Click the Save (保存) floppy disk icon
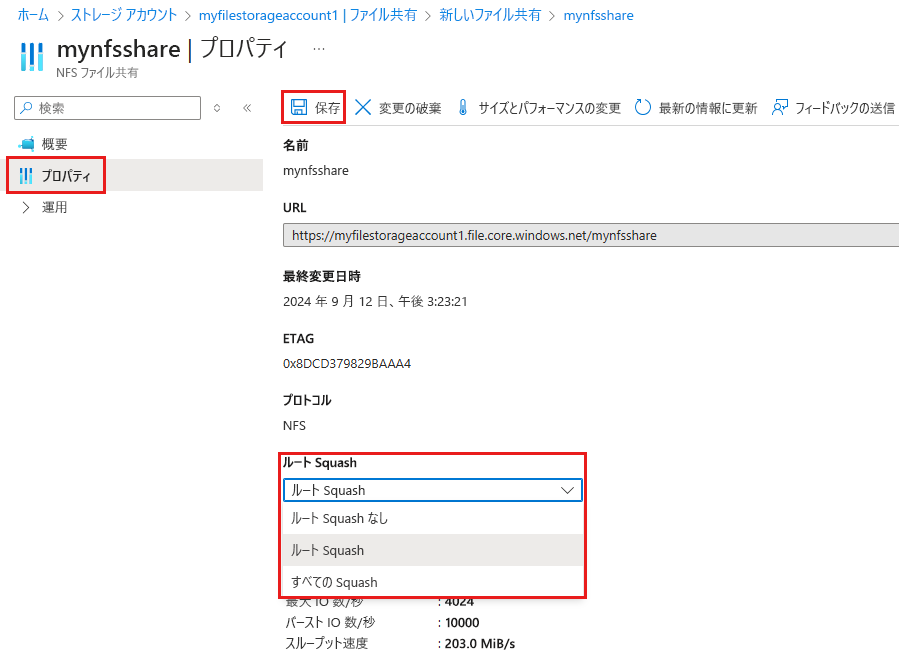Image resolution: width=899 pixels, height=669 pixels. tap(299, 107)
